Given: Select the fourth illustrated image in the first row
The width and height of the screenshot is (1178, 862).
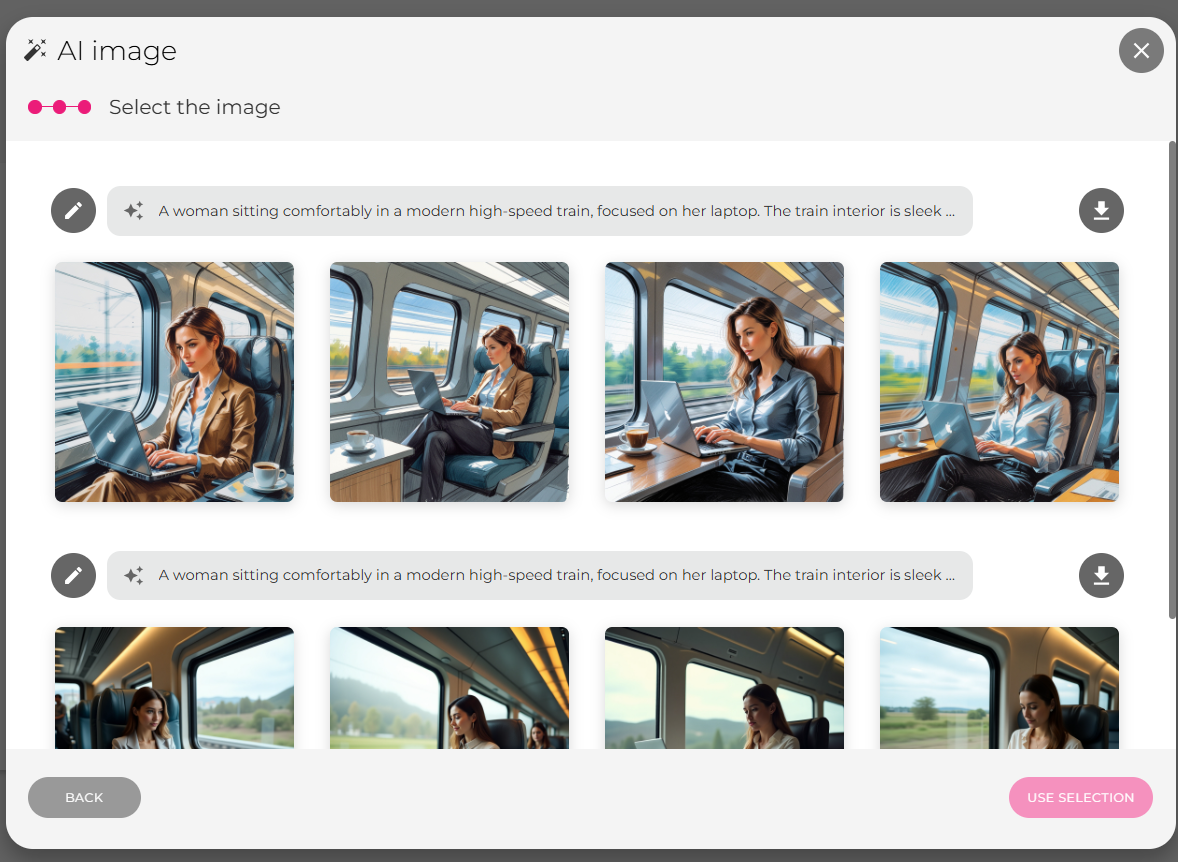Looking at the screenshot, I should [x=999, y=382].
